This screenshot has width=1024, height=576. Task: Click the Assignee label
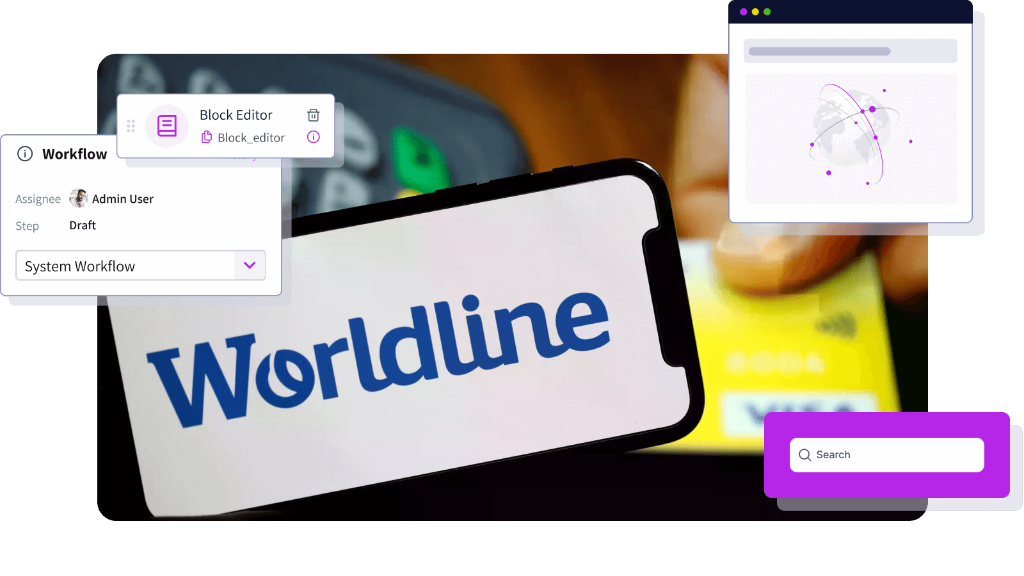click(38, 199)
